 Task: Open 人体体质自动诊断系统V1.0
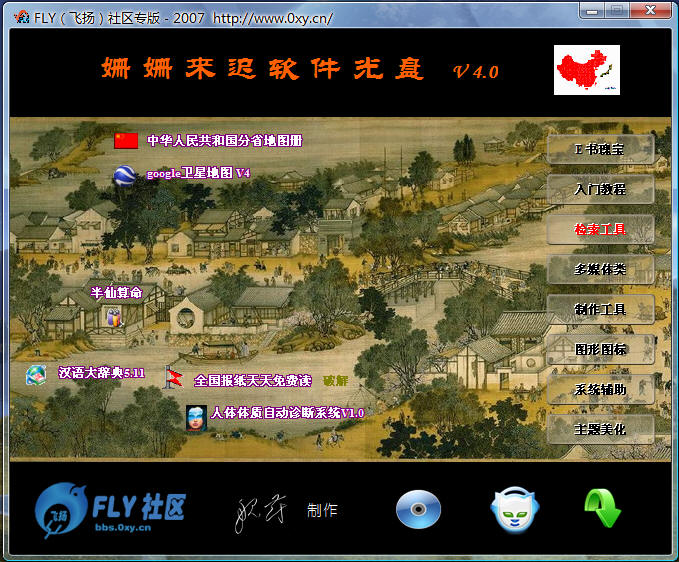tap(288, 413)
